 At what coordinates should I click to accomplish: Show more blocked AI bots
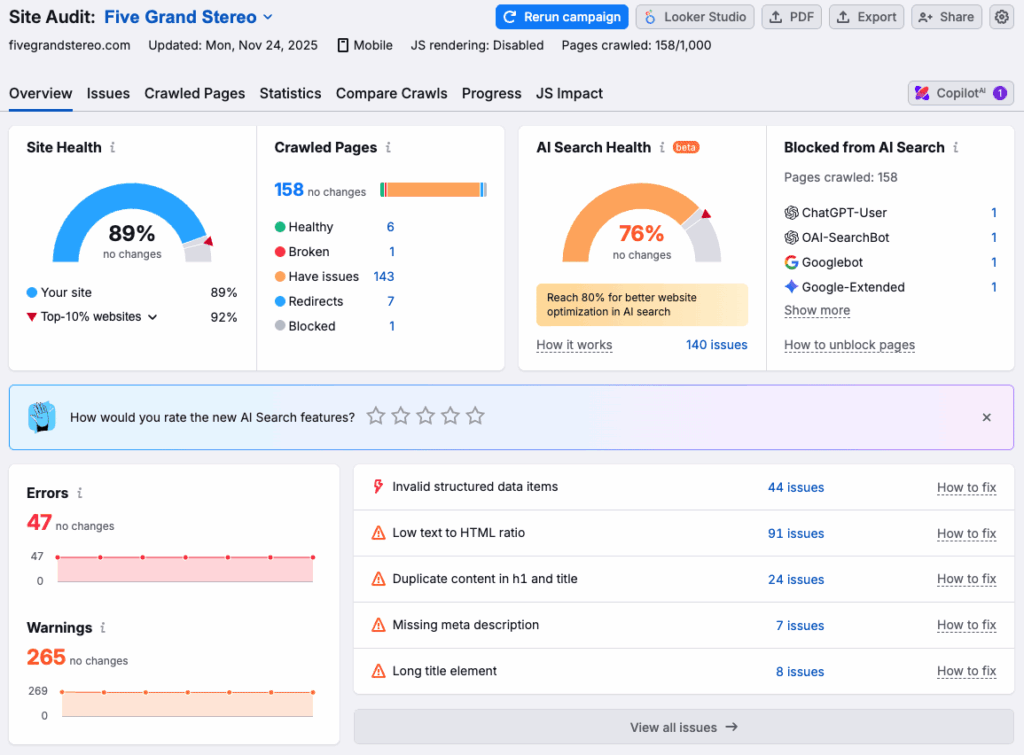(x=816, y=310)
